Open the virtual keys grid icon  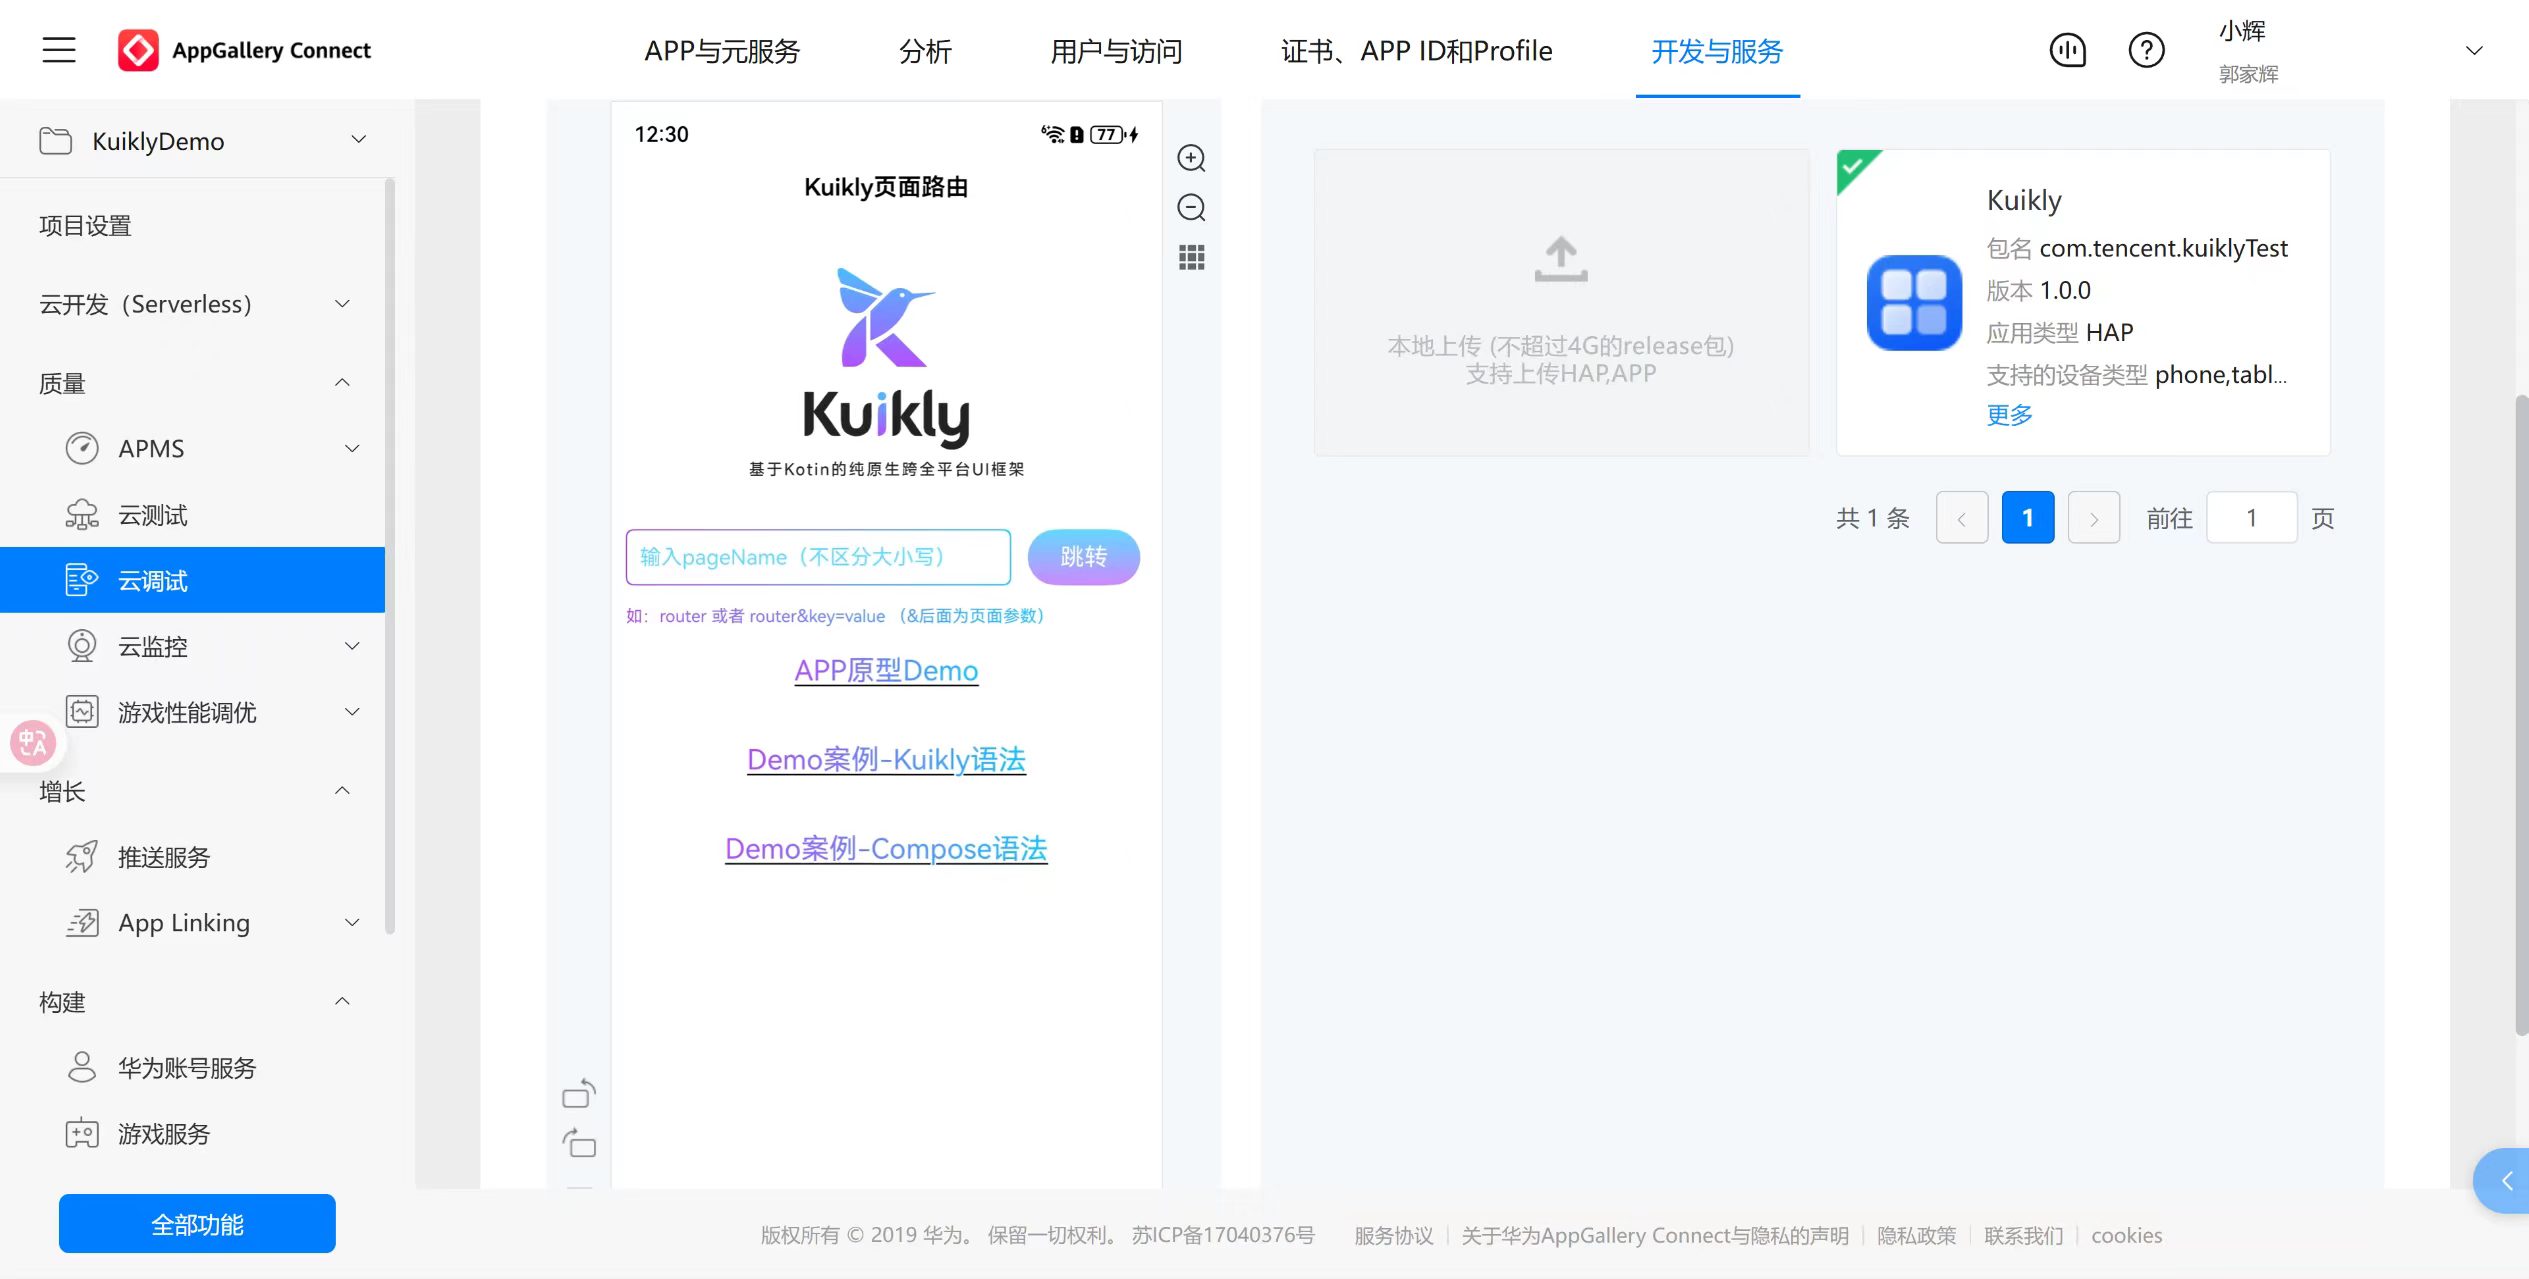click(x=1192, y=257)
